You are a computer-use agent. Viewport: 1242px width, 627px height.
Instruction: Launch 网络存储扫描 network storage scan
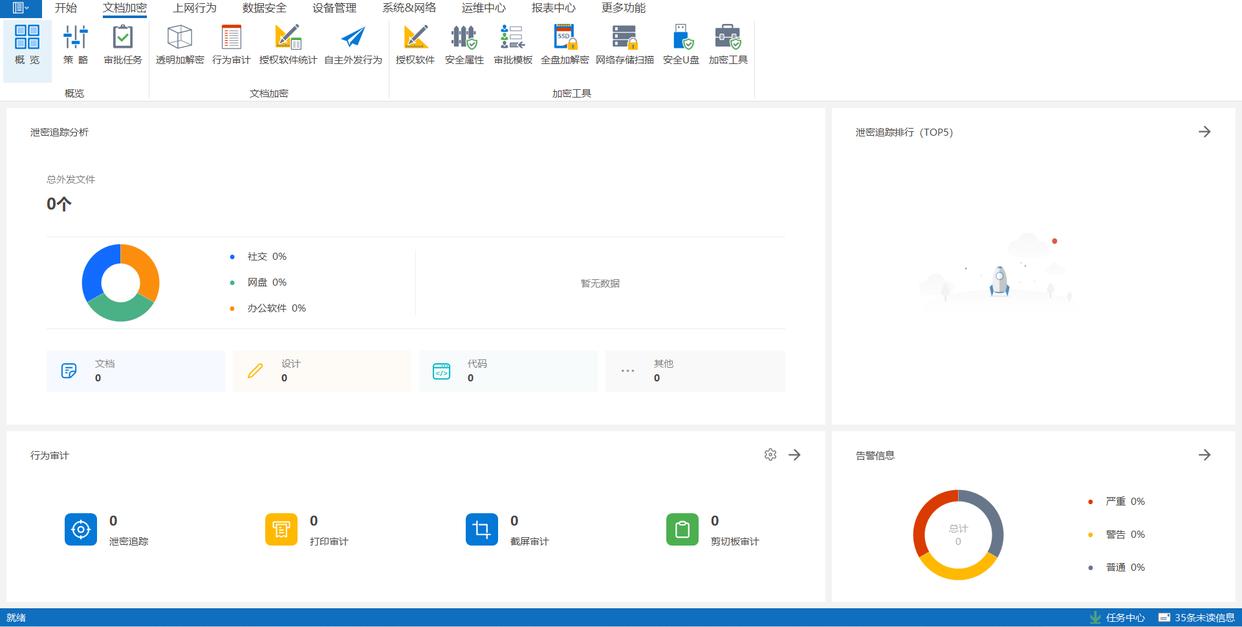coord(624,45)
